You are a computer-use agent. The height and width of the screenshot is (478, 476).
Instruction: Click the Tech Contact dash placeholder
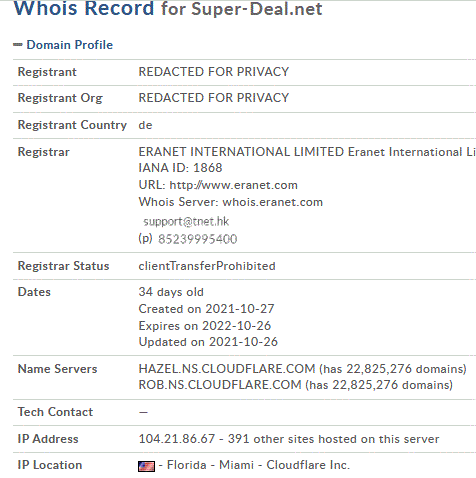(x=143, y=413)
